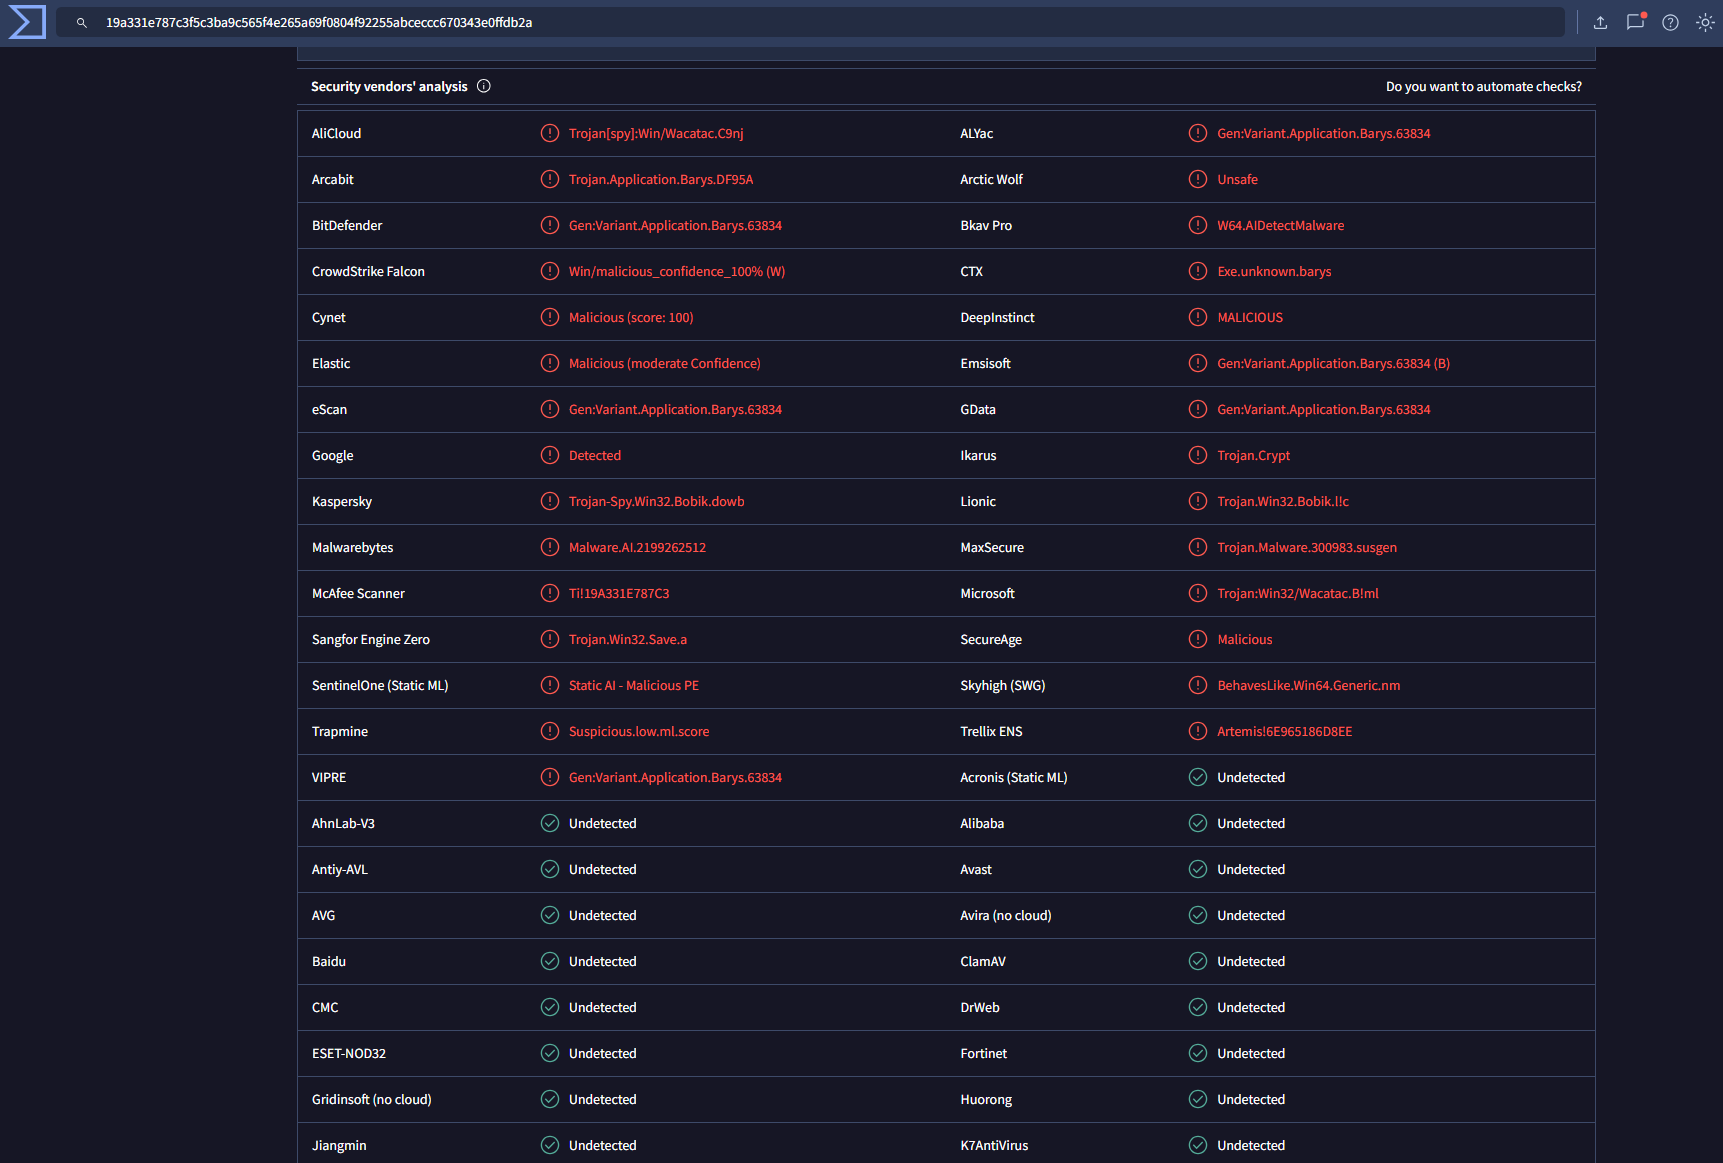This screenshot has height=1163, width=1723.
Task: Click the 'Avira (no cloud)' vendor name
Action: click(x=1006, y=915)
